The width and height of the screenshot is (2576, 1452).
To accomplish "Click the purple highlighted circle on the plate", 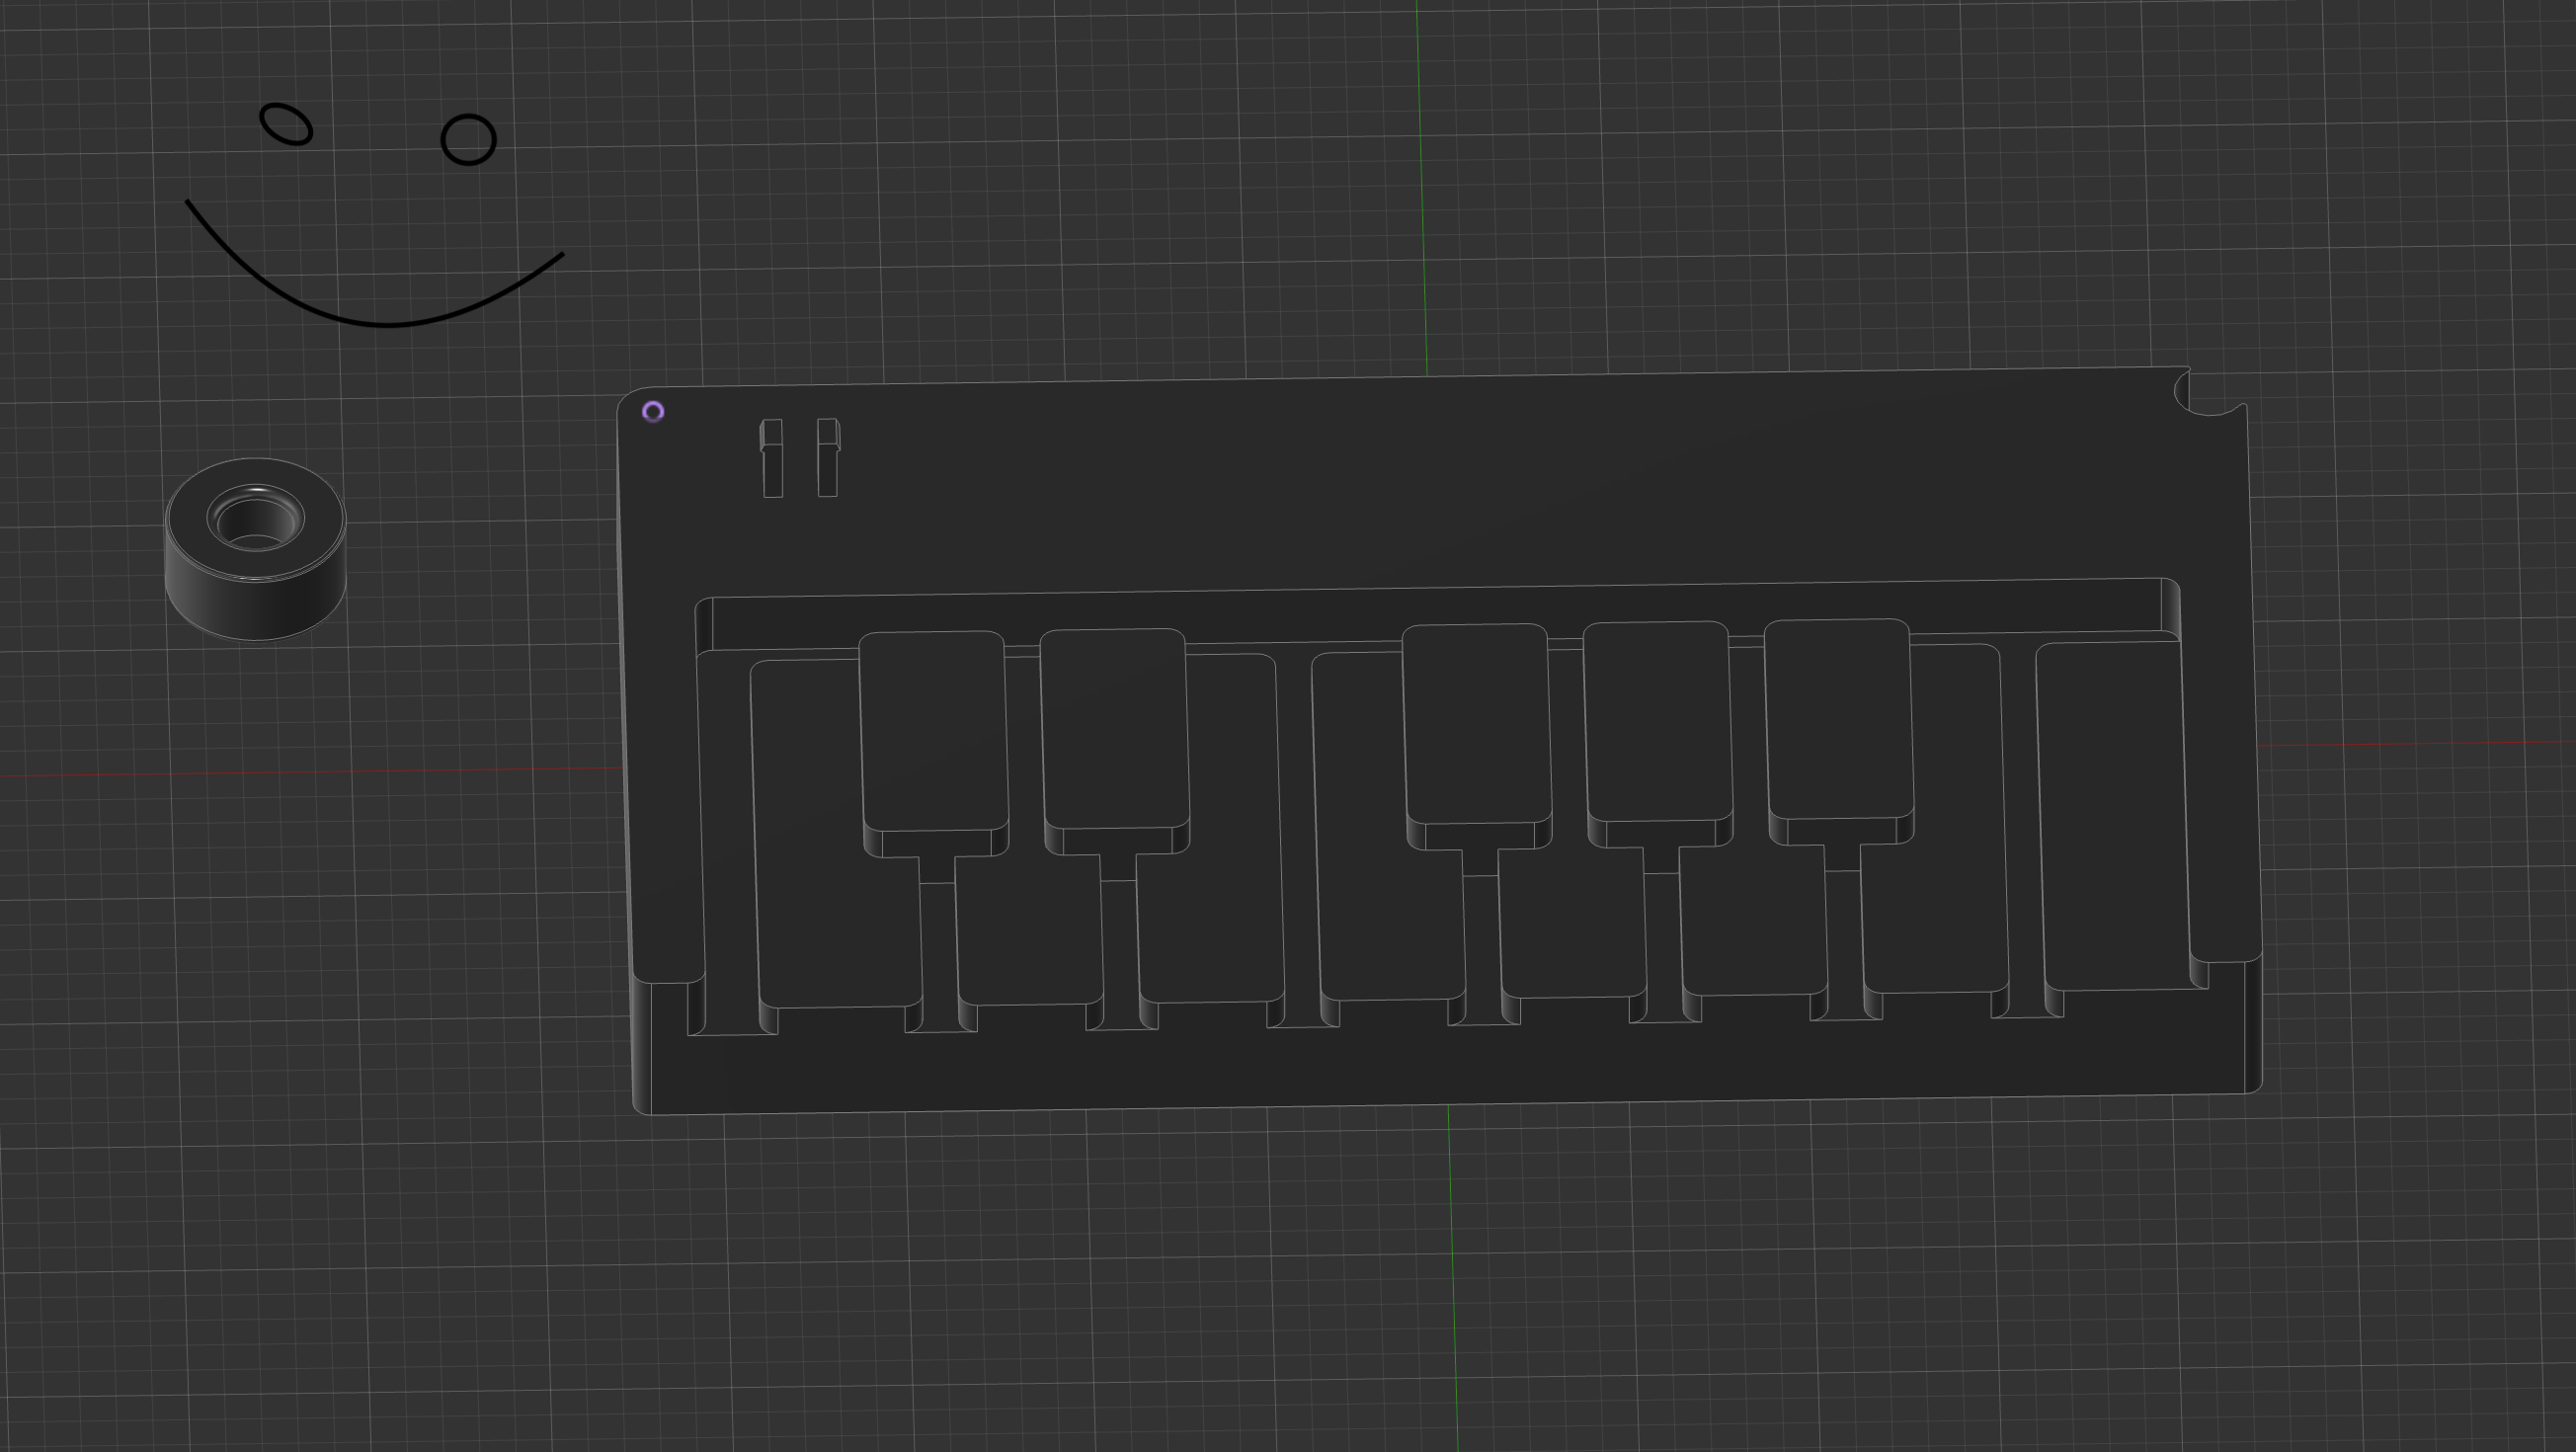I will [653, 411].
